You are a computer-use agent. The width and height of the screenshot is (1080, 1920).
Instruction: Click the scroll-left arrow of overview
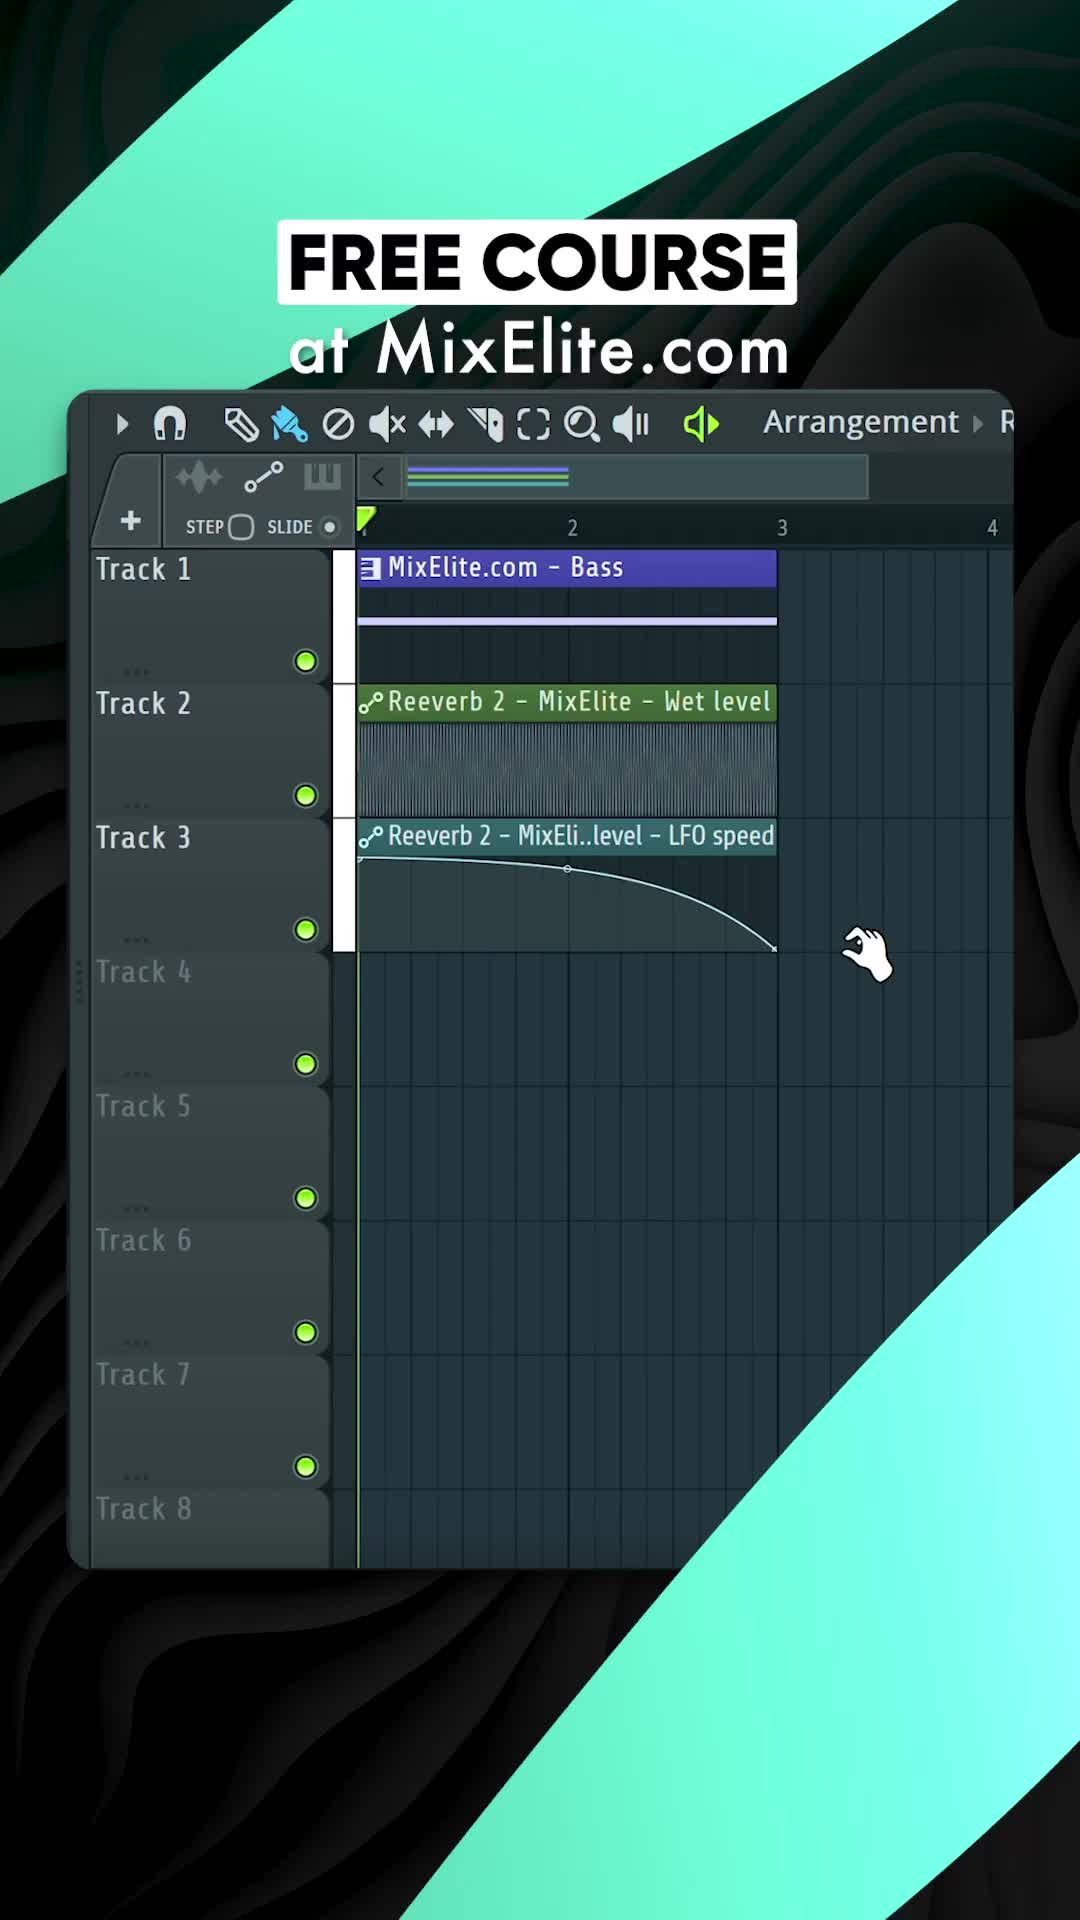[x=378, y=477]
